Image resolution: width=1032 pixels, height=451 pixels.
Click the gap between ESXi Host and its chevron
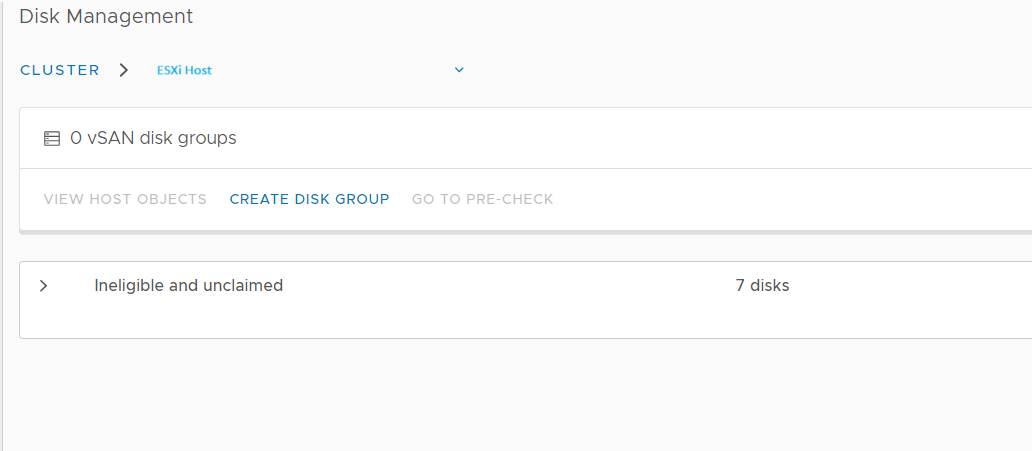click(332, 70)
